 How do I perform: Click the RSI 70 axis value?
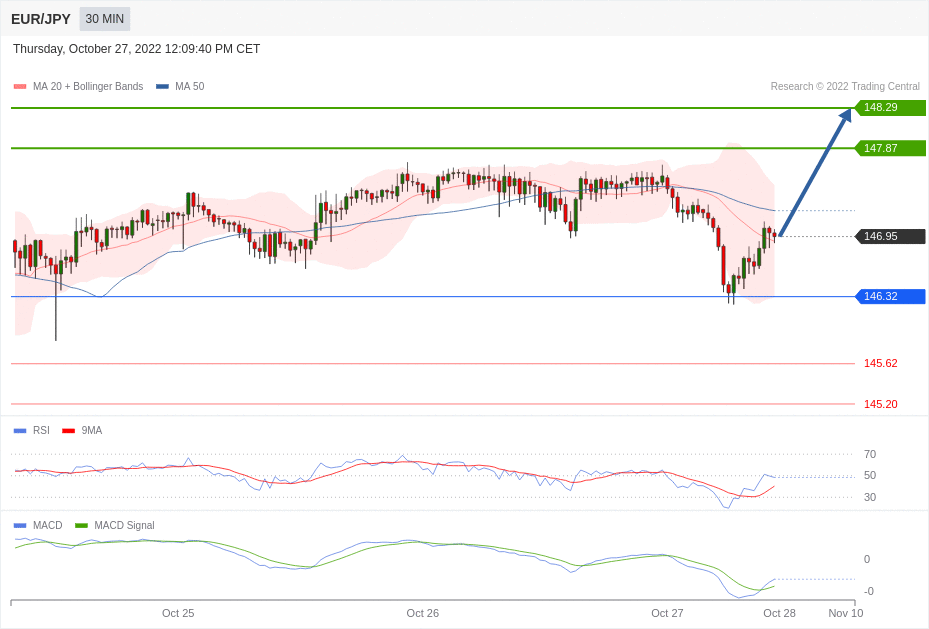click(870, 454)
